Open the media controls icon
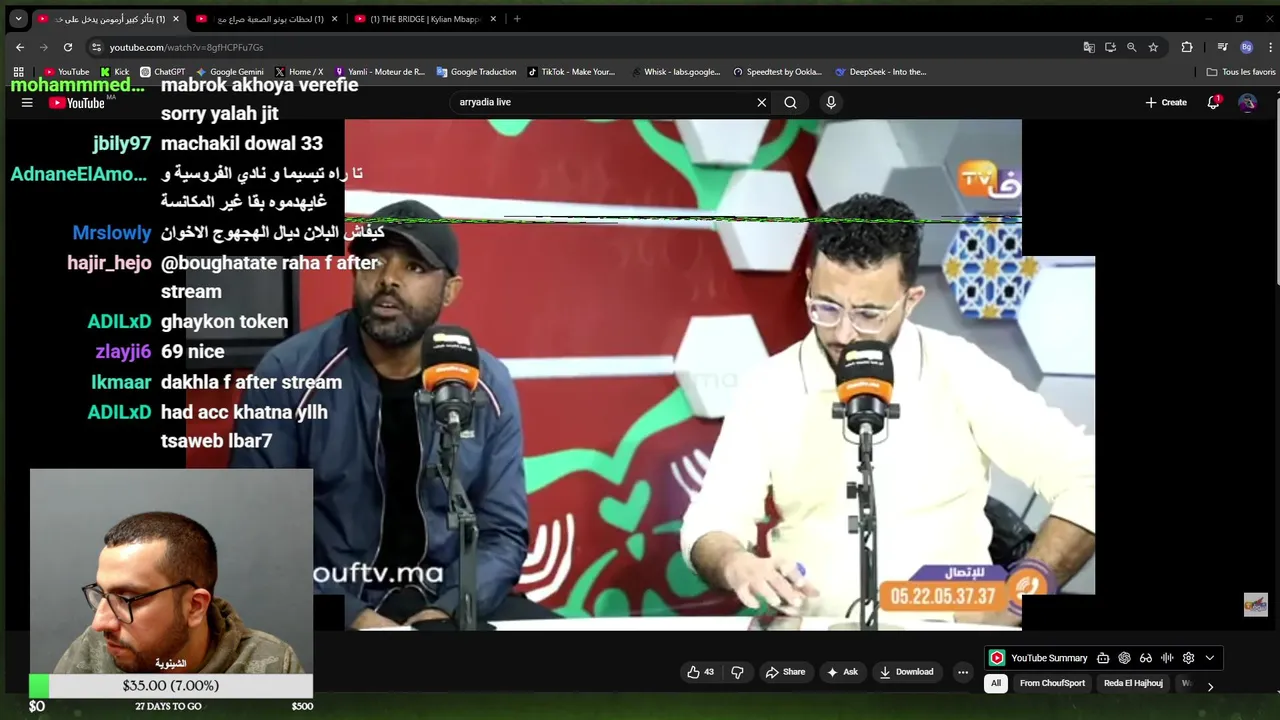Screen dimensions: 1280x720 pos(1222,47)
